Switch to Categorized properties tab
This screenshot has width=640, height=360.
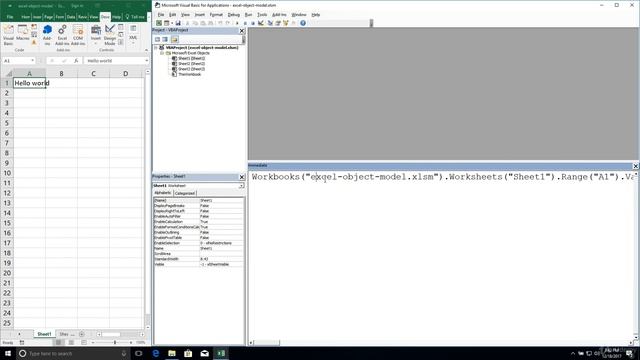tap(185, 193)
